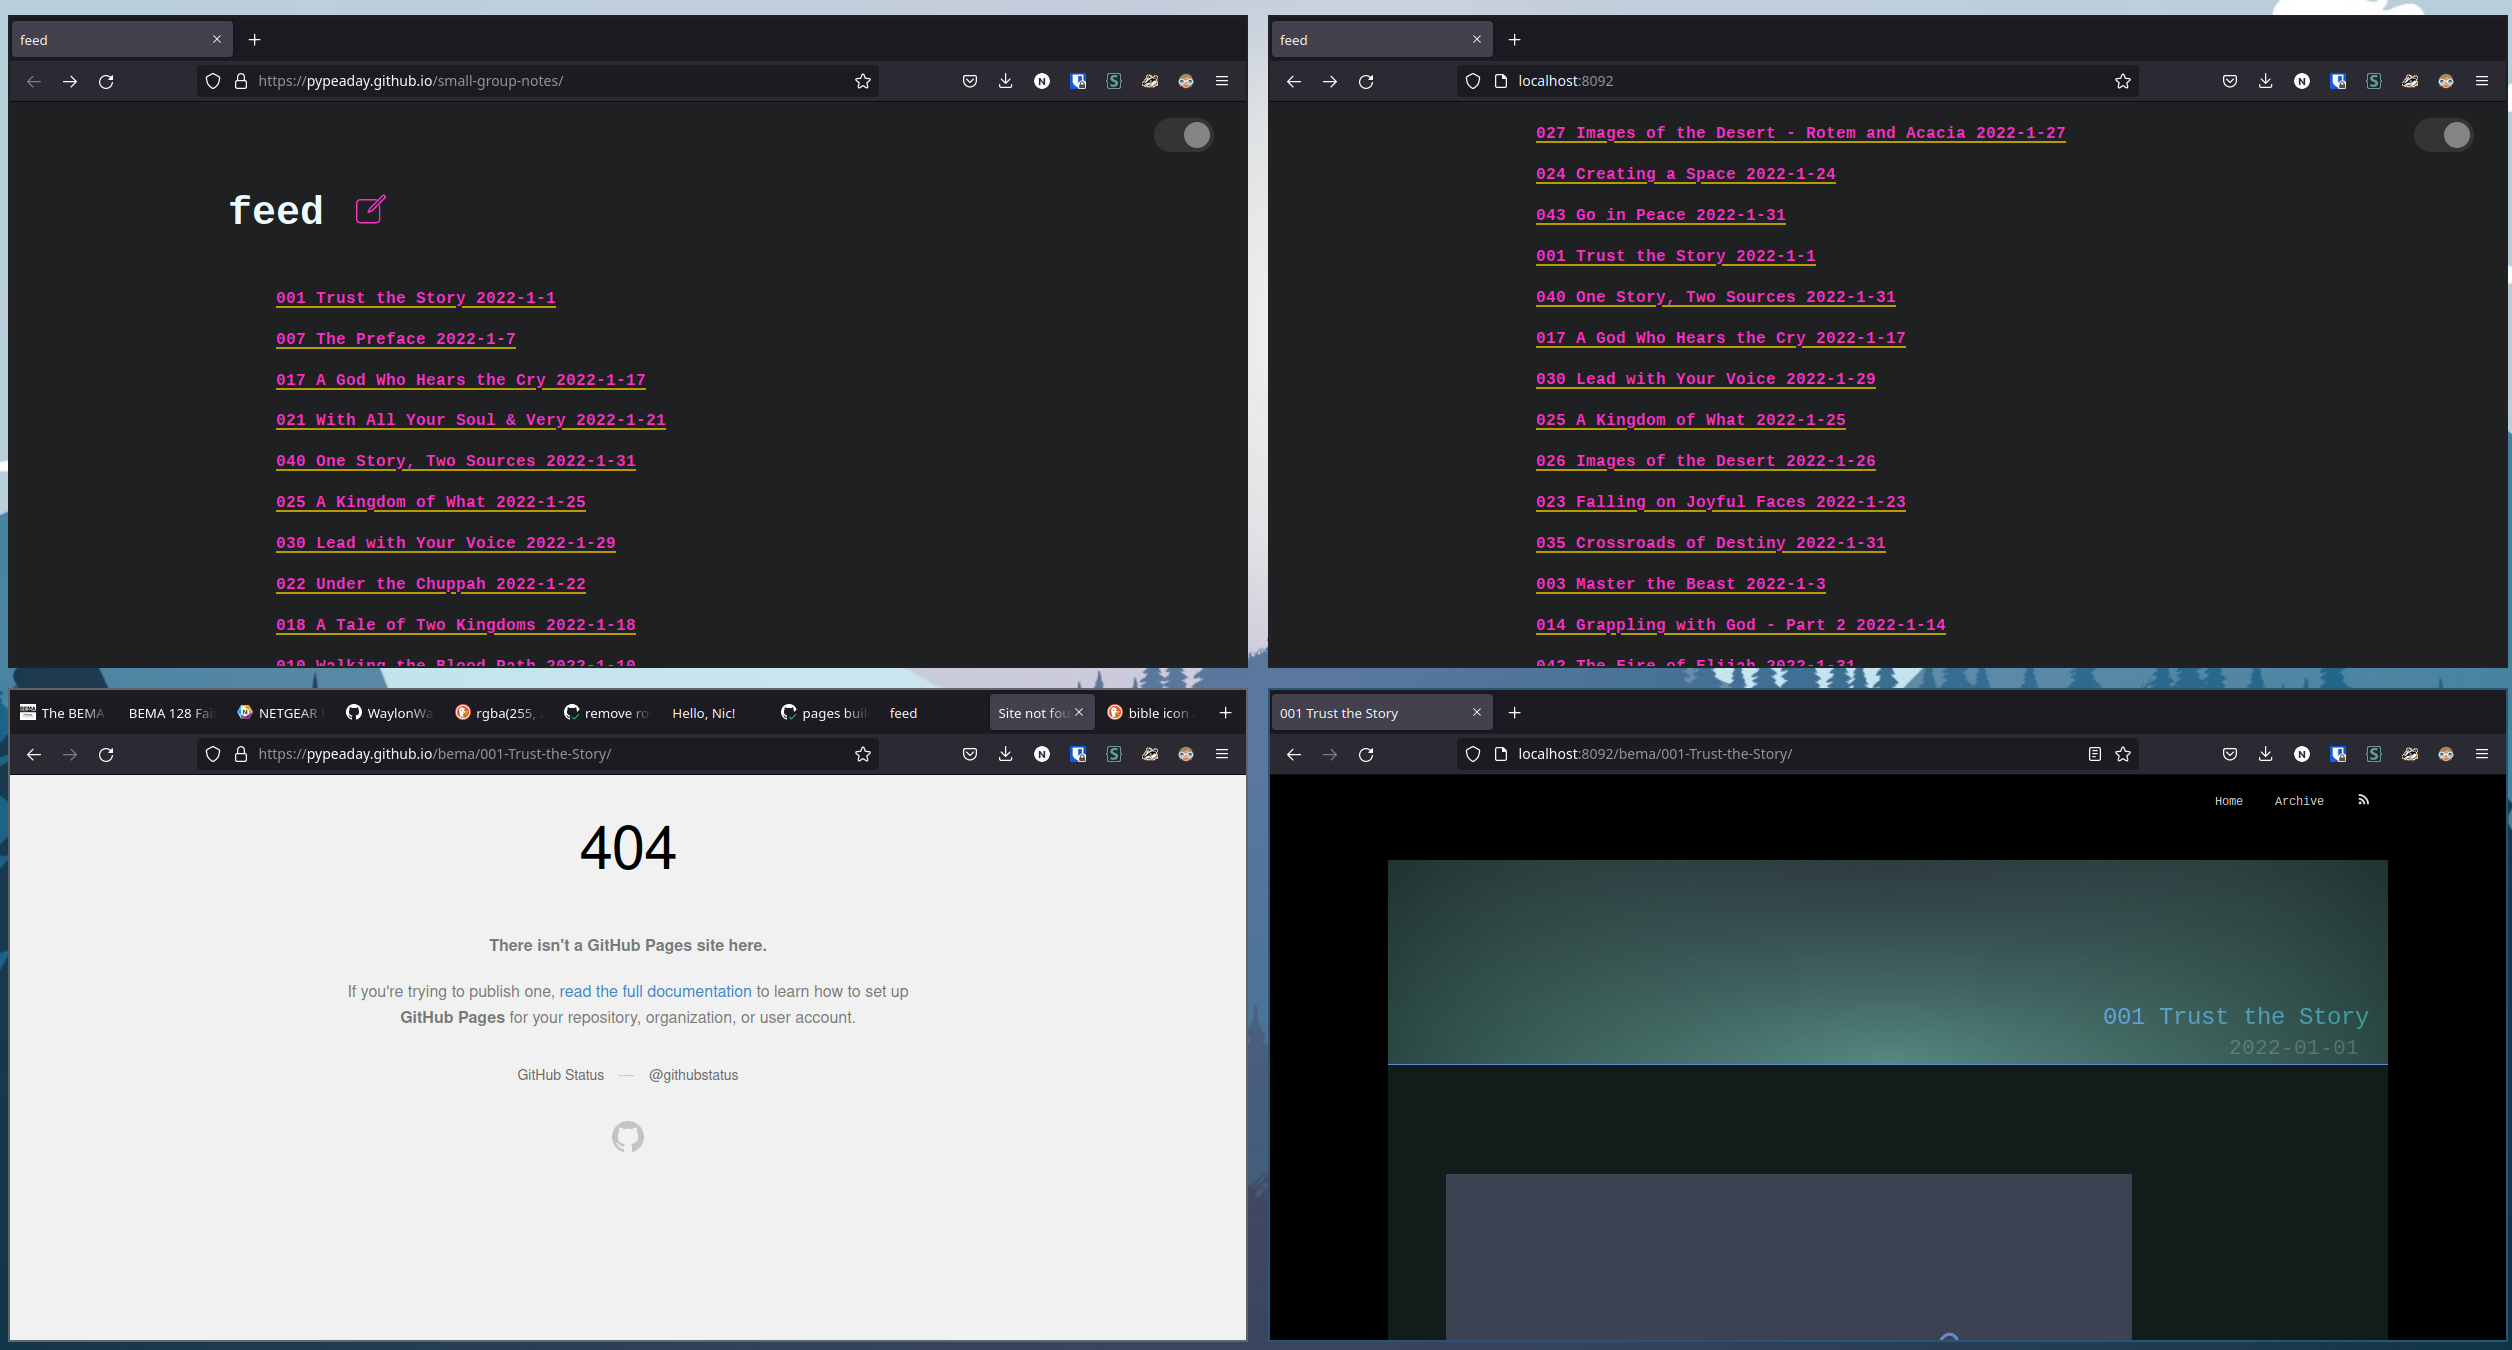Click the GitHub octocat logo on the 404 page

click(627, 1136)
